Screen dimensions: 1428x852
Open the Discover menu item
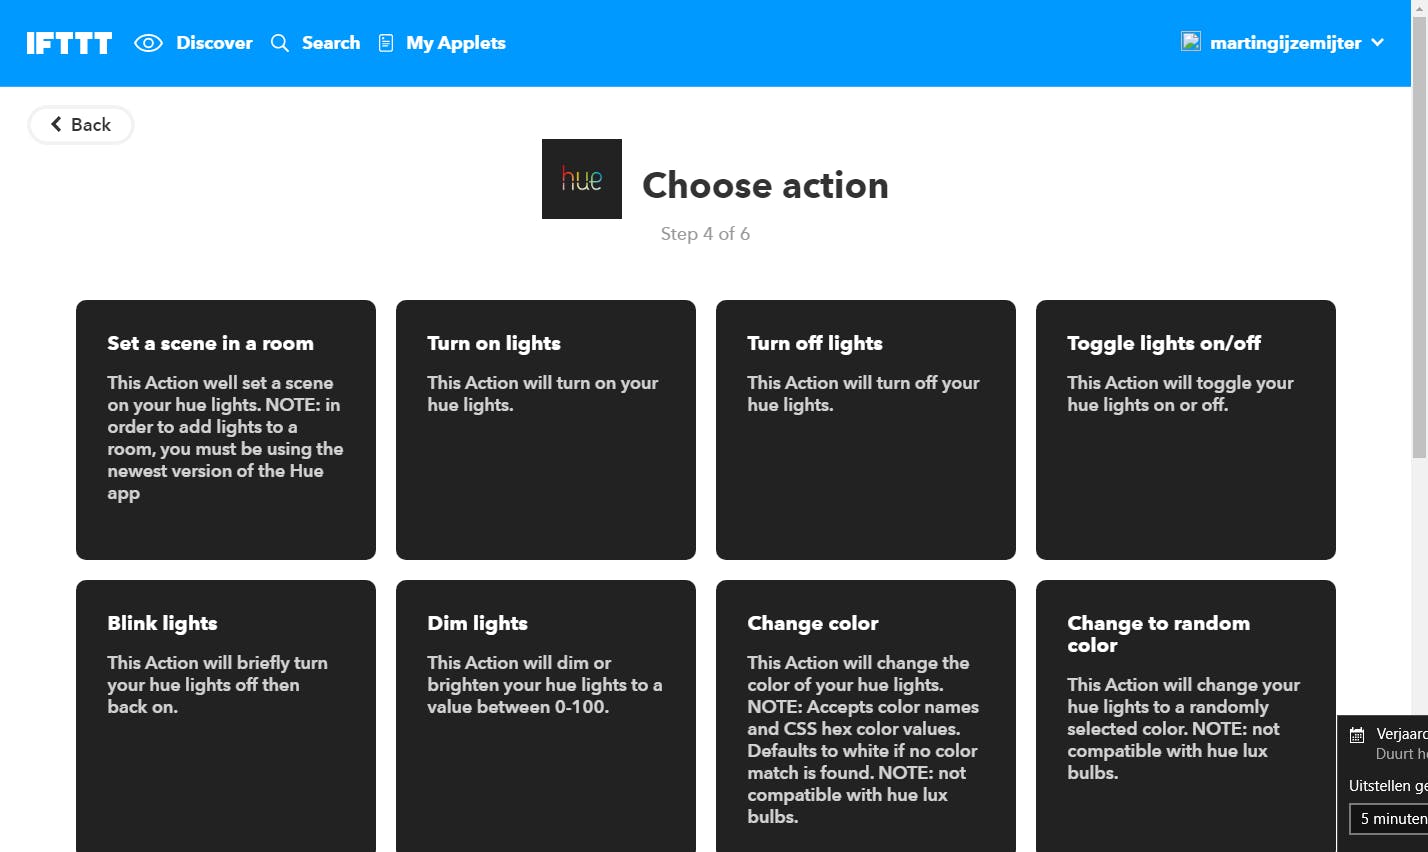214,43
